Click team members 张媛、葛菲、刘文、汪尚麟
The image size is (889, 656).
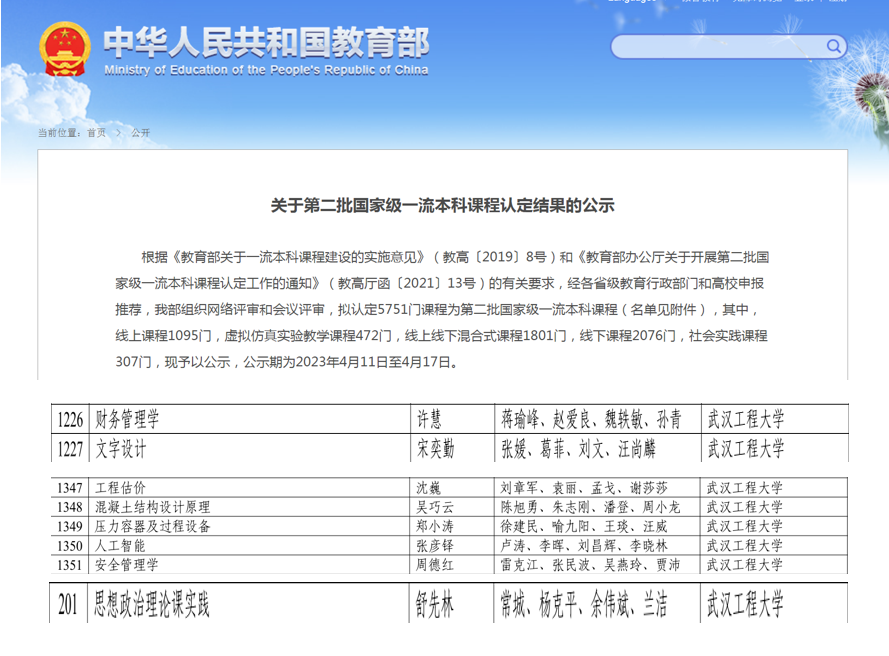pyautogui.click(x=578, y=449)
